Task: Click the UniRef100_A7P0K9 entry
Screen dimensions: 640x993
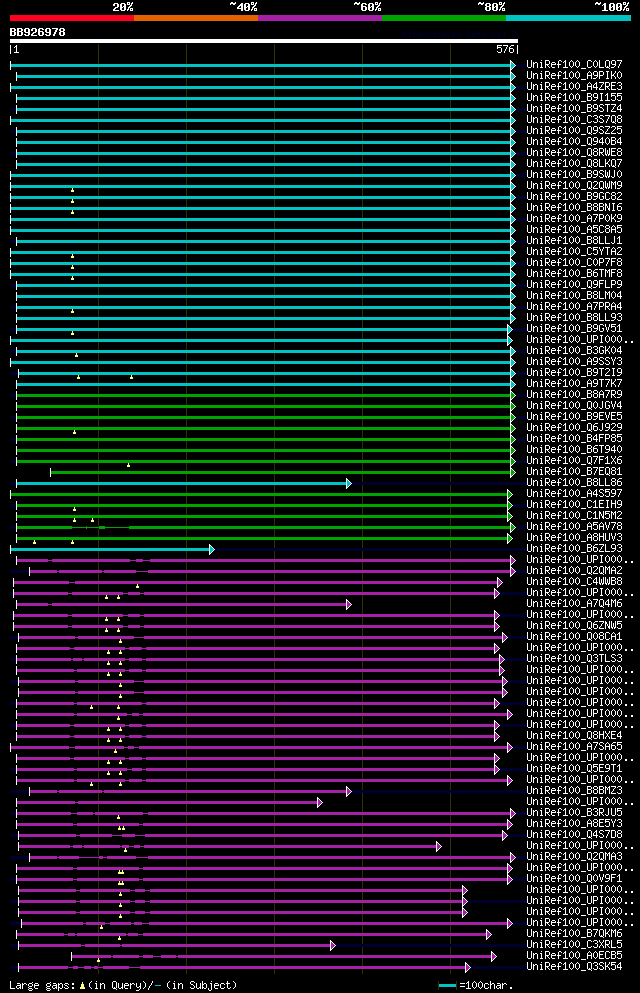Action: coord(574,218)
